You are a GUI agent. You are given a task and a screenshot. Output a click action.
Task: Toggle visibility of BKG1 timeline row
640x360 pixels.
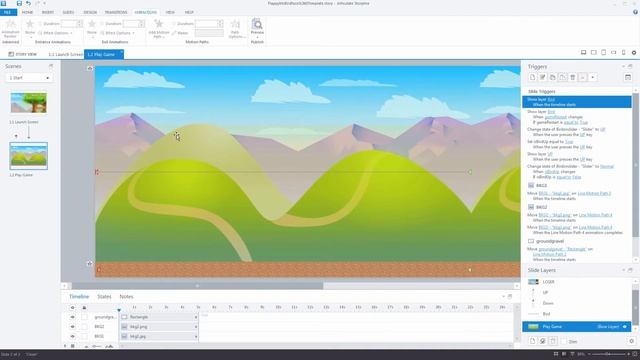tap(73, 336)
